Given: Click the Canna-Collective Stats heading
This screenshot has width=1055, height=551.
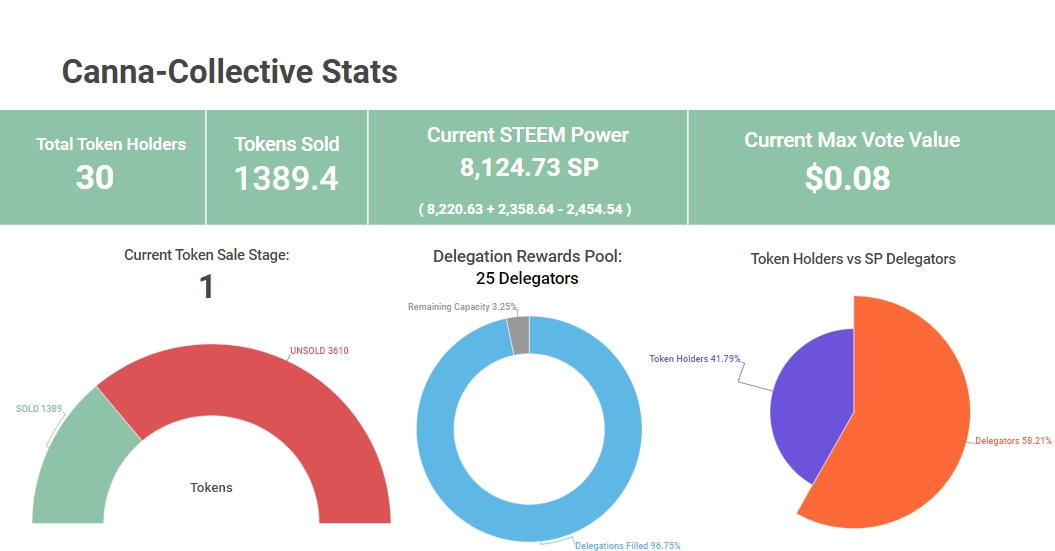Looking at the screenshot, I should point(229,72).
